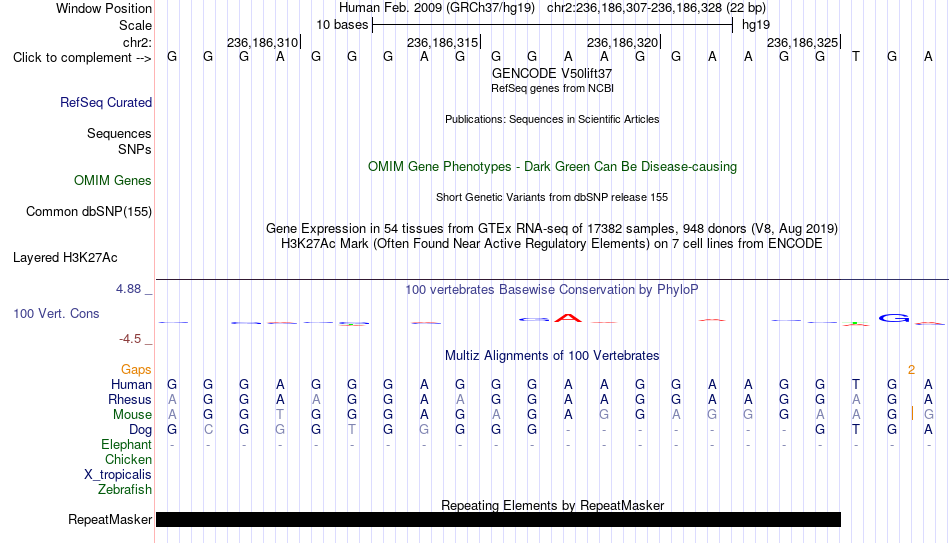Click the Layered H3K27Ac track label
Screen dimensions: 950x543
65,258
